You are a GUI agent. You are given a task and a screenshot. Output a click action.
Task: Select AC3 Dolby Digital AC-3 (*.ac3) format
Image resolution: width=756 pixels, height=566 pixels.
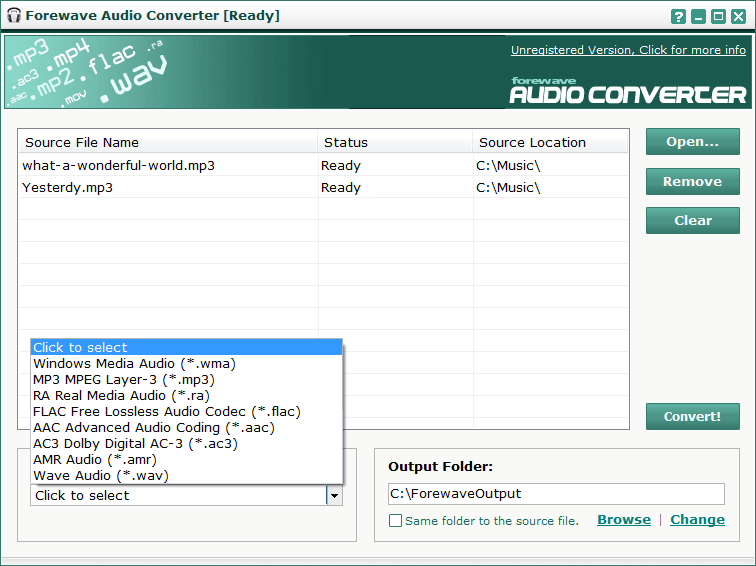pyautogui.click(x=186, y=444)
